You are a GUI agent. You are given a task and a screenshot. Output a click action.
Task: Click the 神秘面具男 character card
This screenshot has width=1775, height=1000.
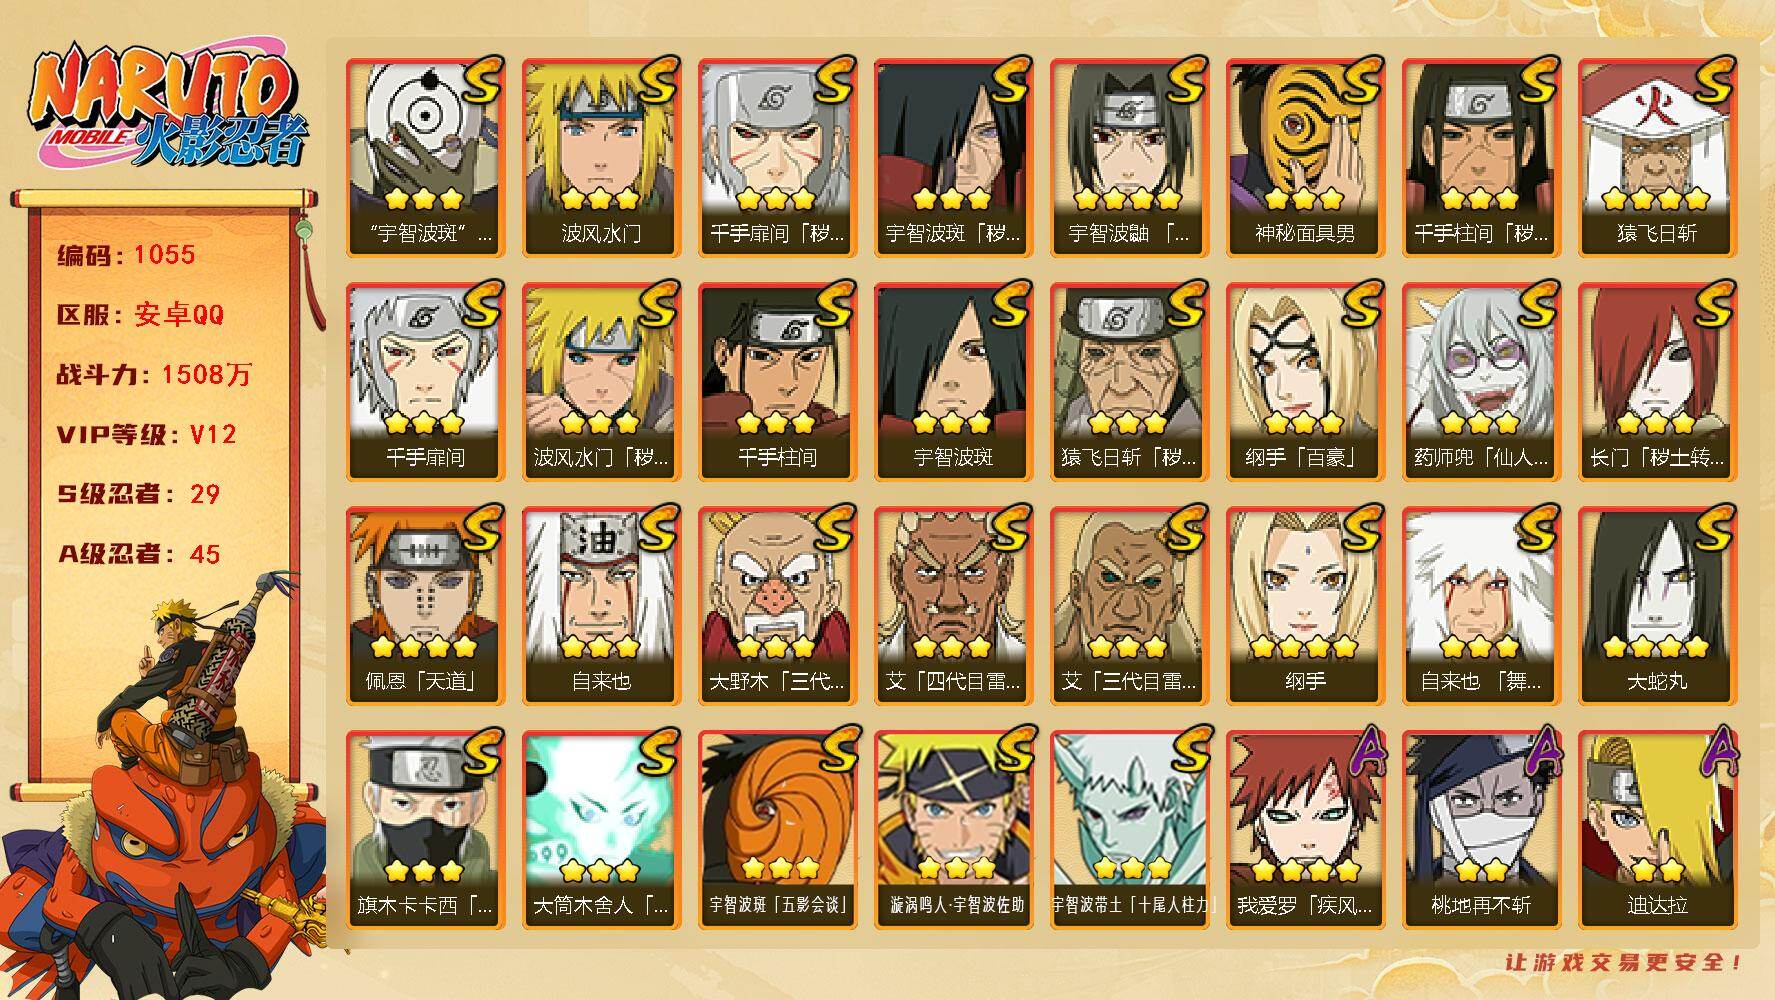(1305, 157)
